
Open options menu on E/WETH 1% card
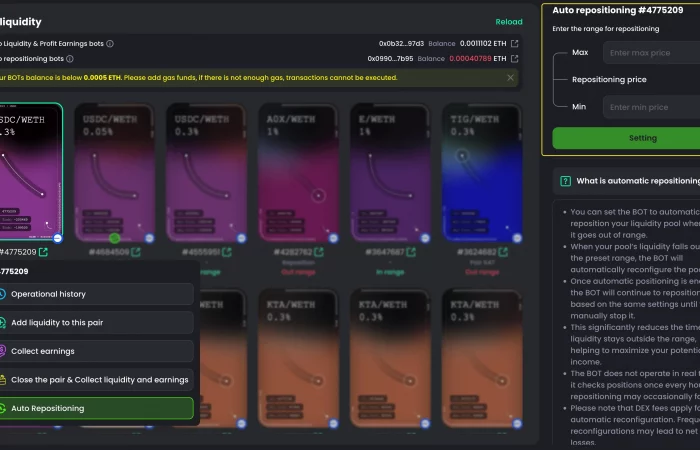[425, 238]
